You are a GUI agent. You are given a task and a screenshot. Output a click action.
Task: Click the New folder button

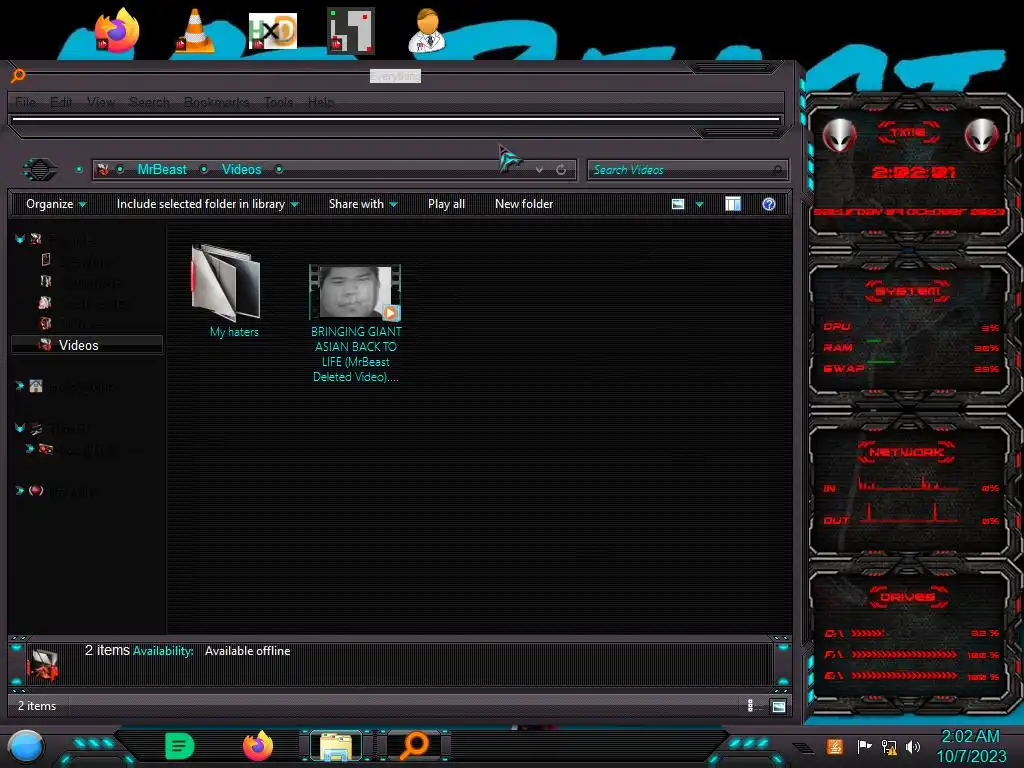[x=524, y=204]
